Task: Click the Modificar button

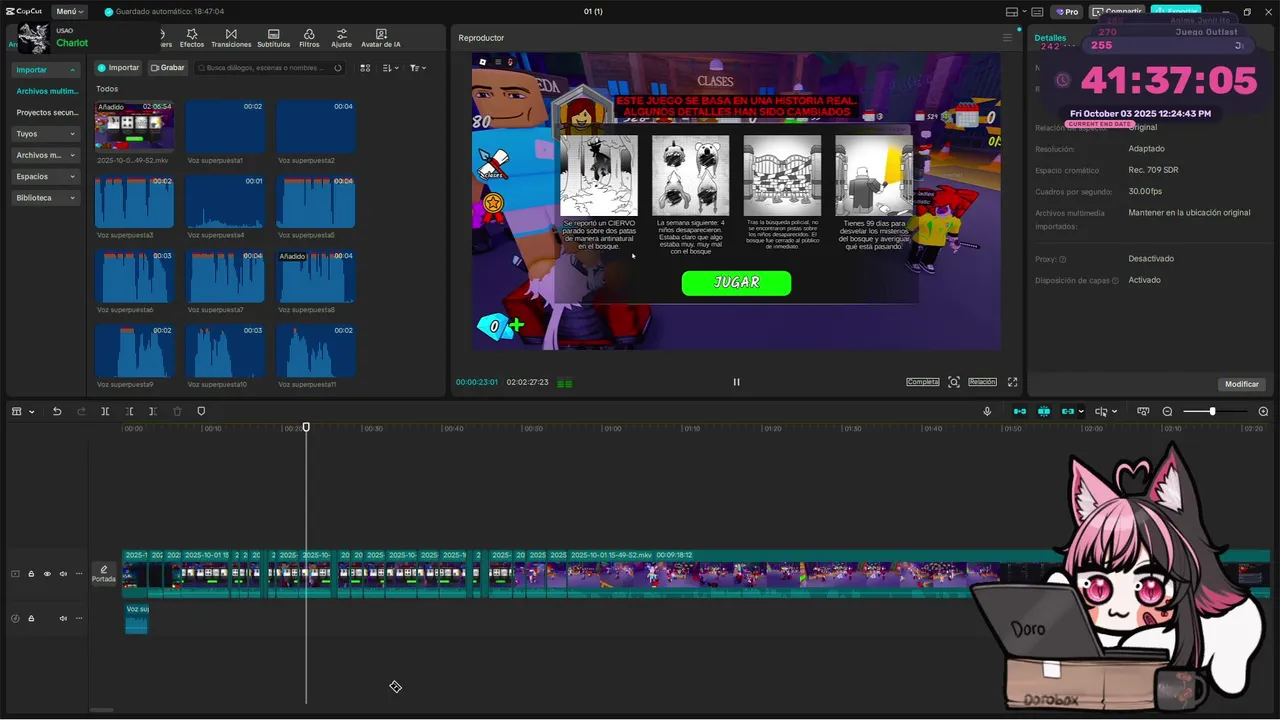Action: pos(1242,384)
